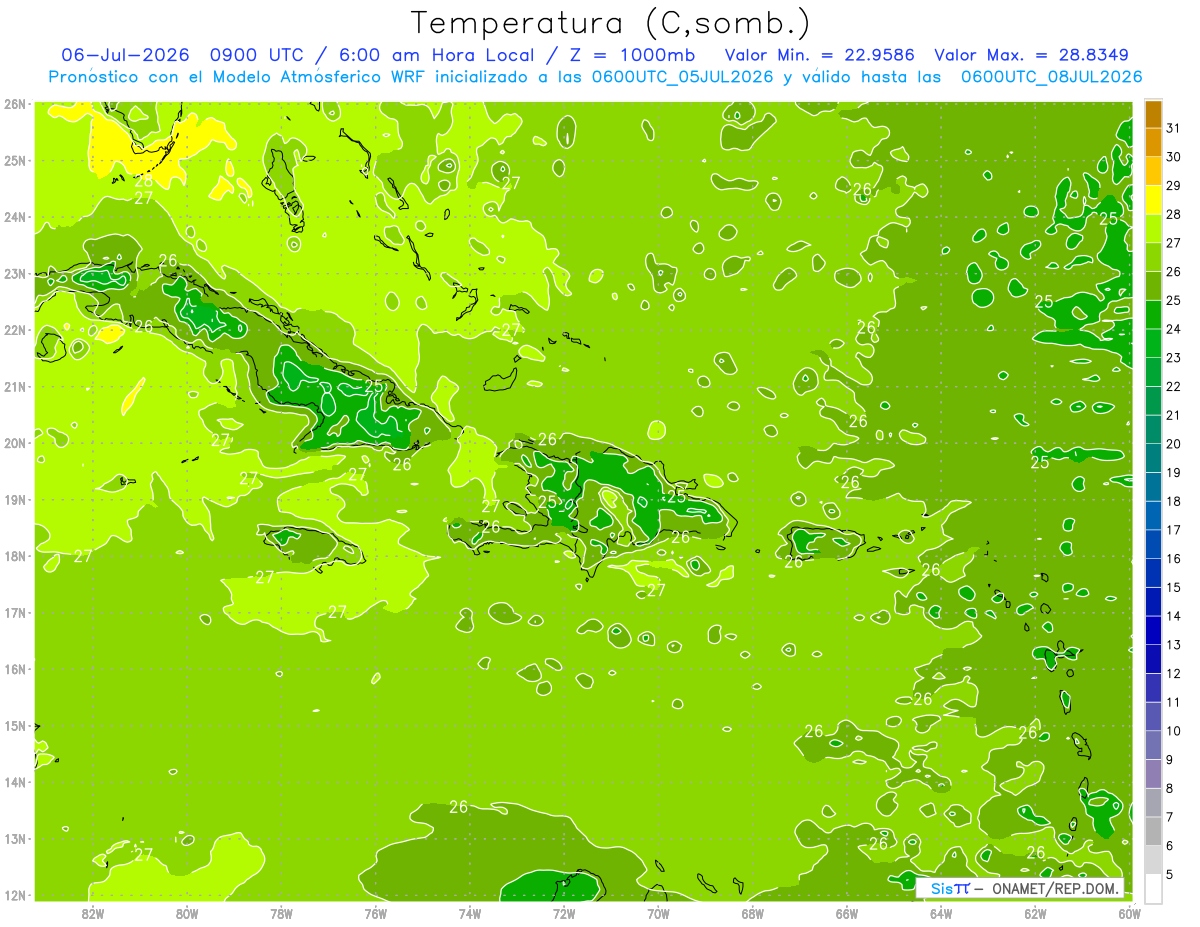1200x927 pixels.
Task: Click gray color bar swatch between 6 and 7
Action: pyautogui.click(x=1153, y=831)
